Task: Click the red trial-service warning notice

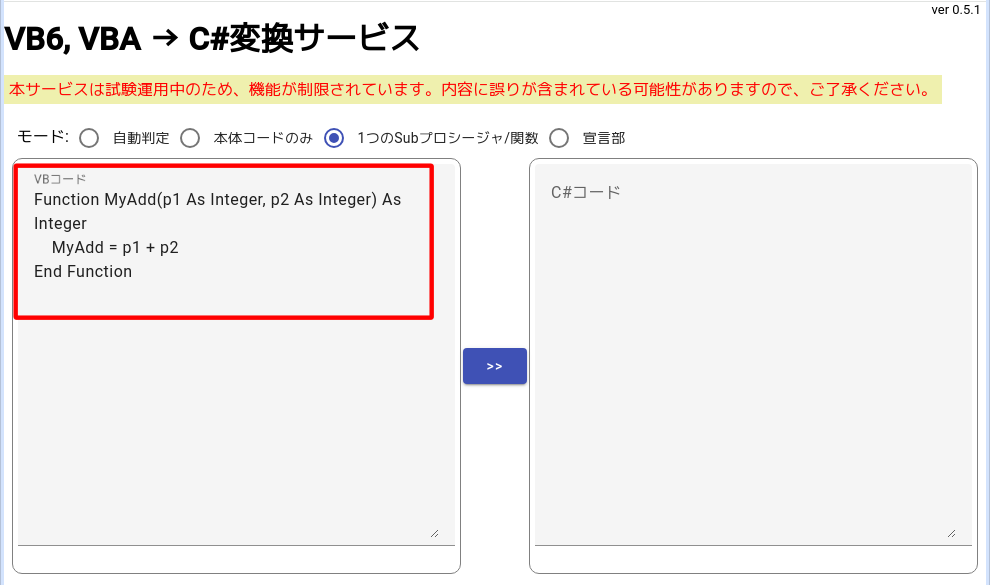Action: click(473, 90)
